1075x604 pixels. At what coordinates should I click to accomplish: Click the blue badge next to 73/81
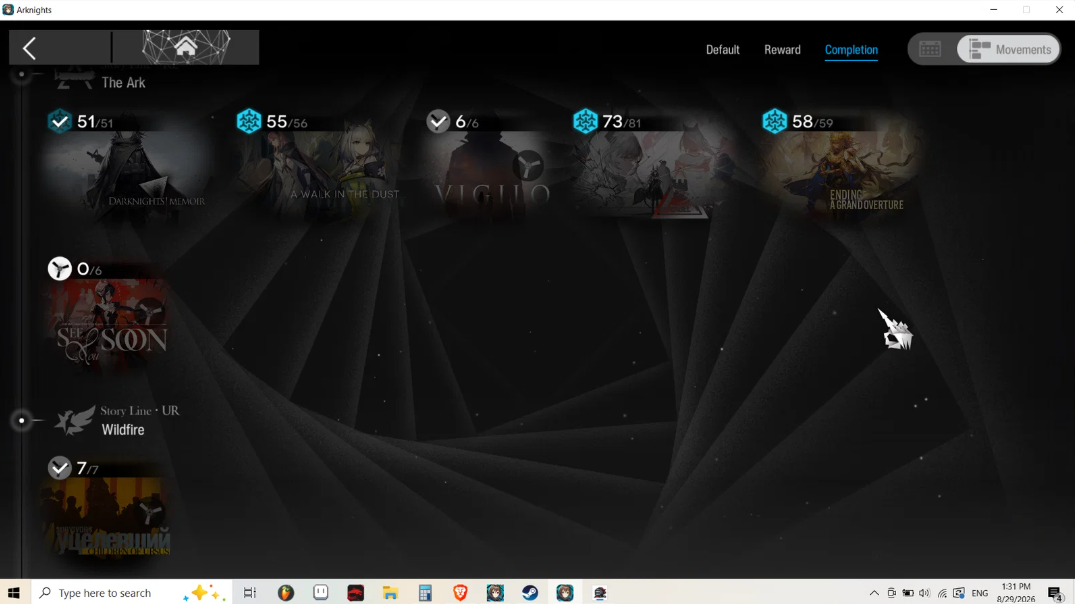tap(585, 121)
